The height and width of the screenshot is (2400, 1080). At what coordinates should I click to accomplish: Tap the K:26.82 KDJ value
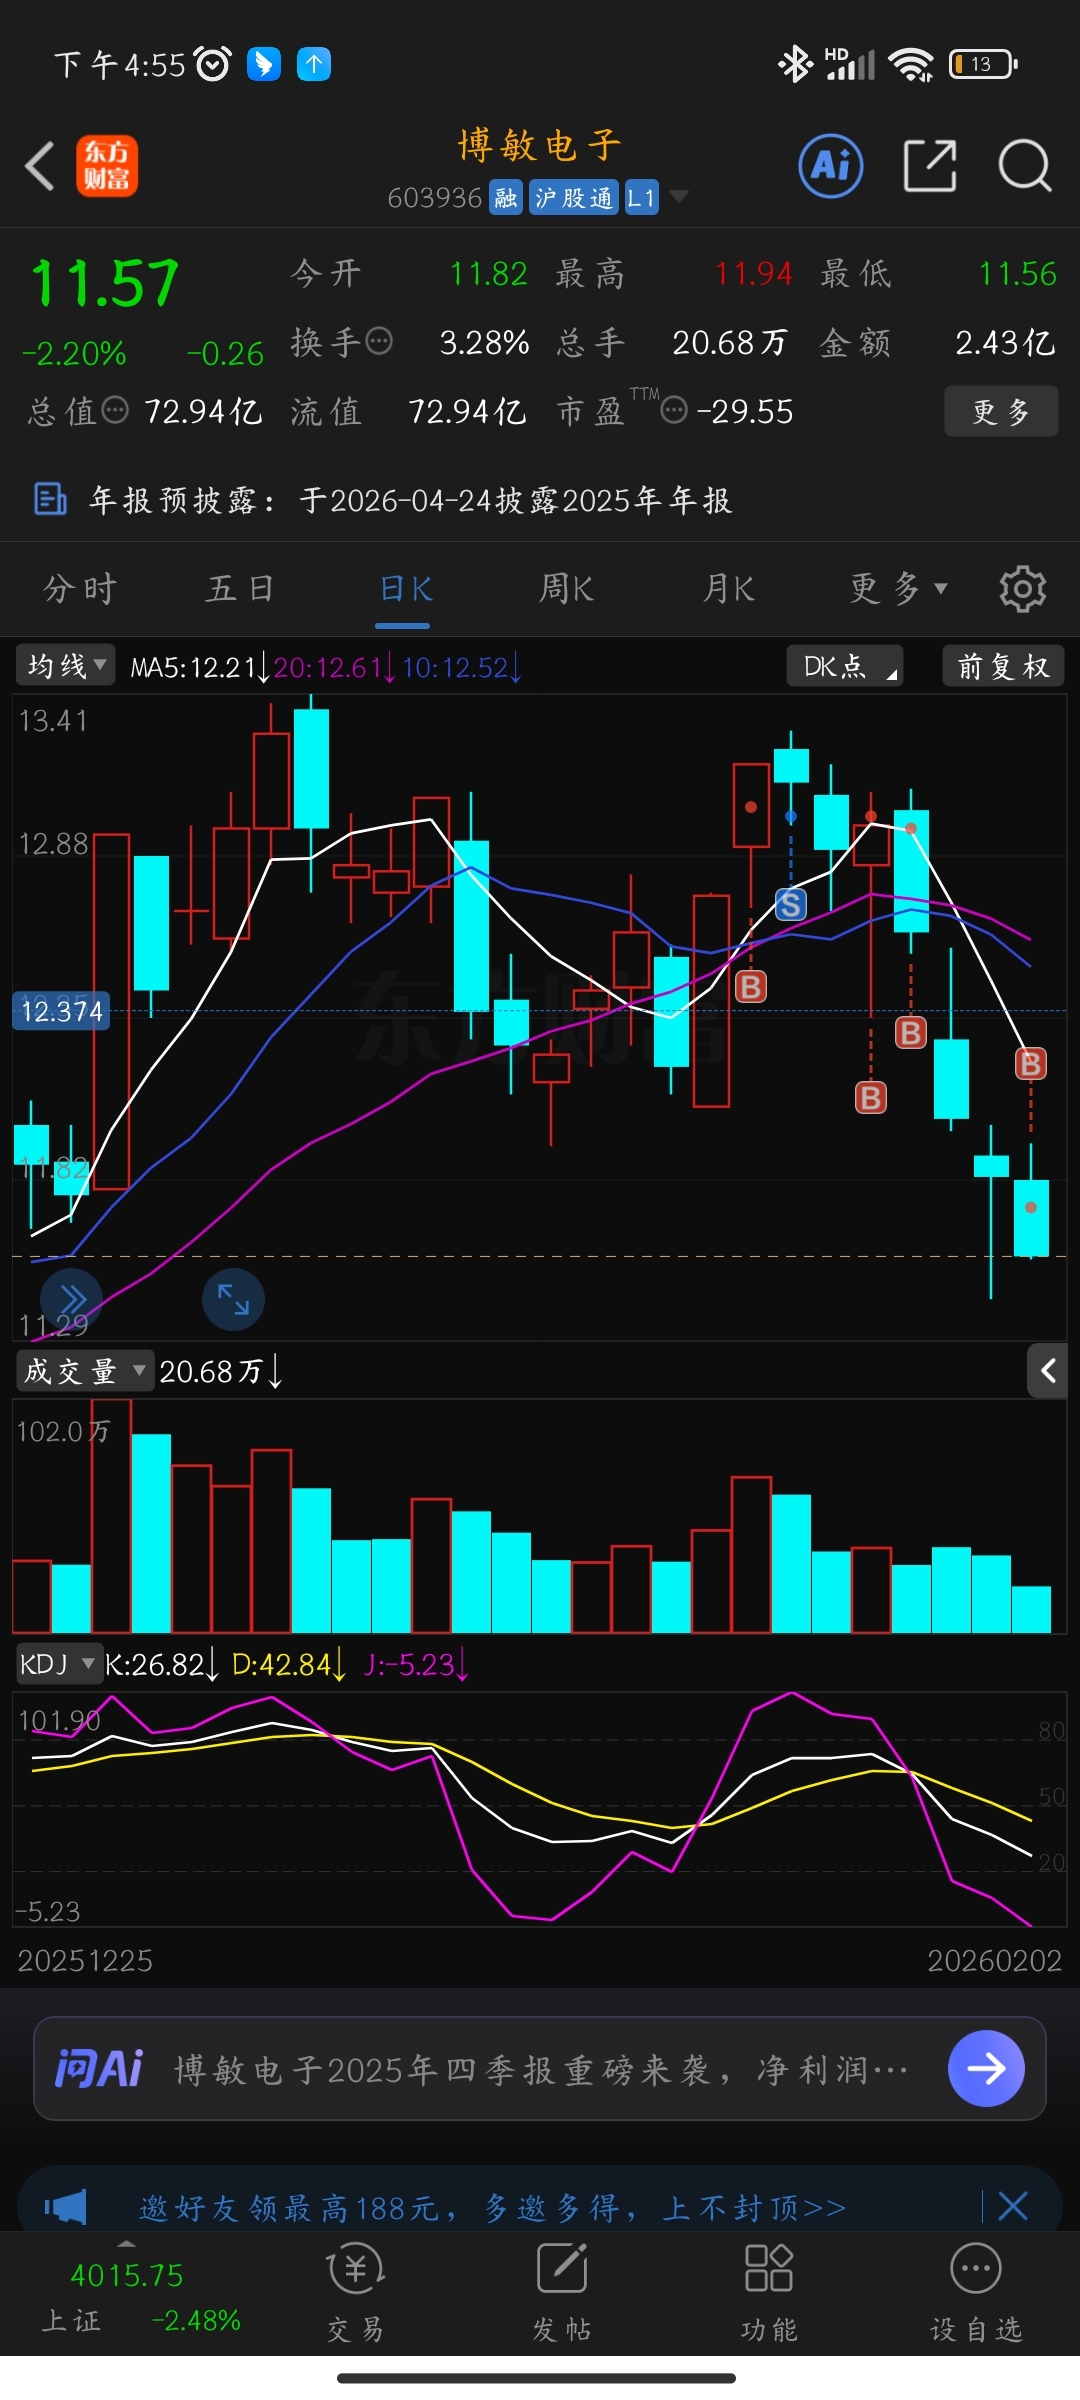pos(161,1664)
